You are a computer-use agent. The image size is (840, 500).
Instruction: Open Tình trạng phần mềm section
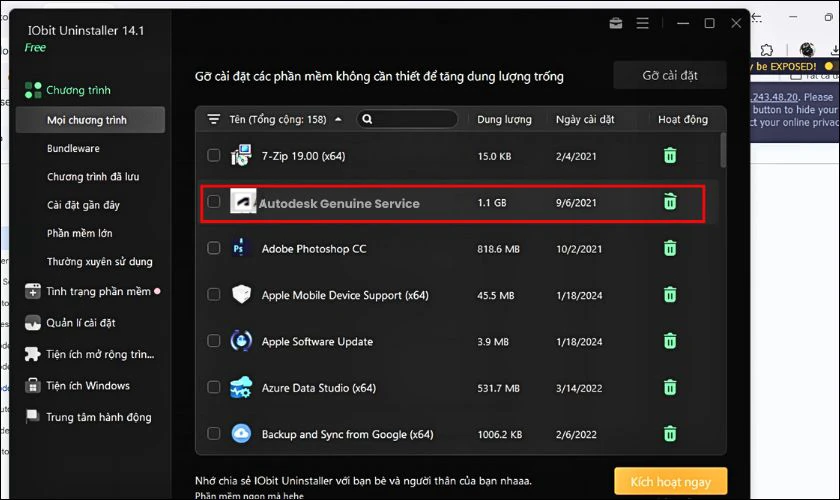coord(98,292)
